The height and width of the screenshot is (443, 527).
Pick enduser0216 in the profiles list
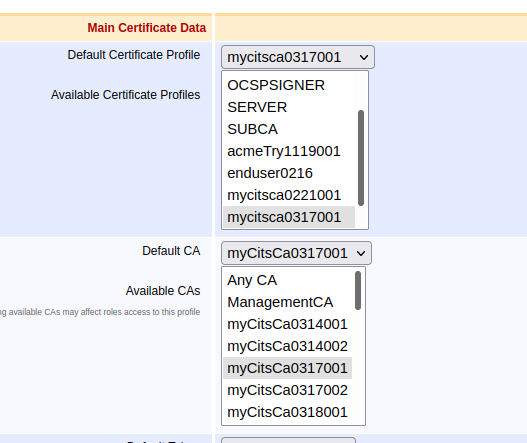289,173
